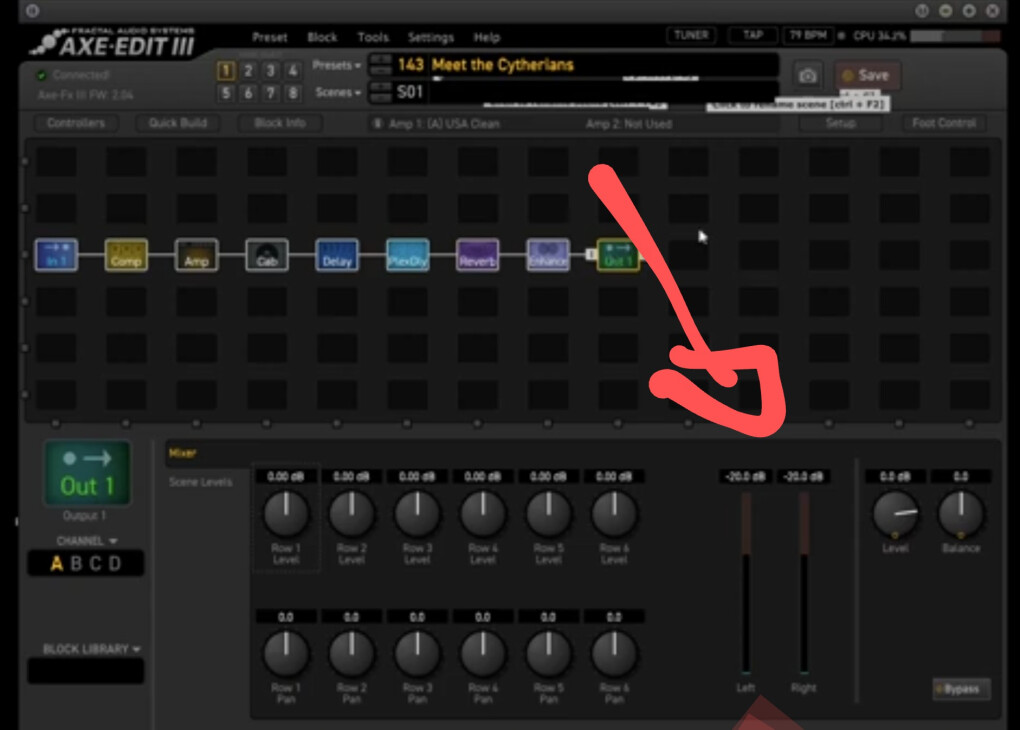Viewport: 1020px width, 730px height.
Task: Open Quick Build
Action: (178, 123)
